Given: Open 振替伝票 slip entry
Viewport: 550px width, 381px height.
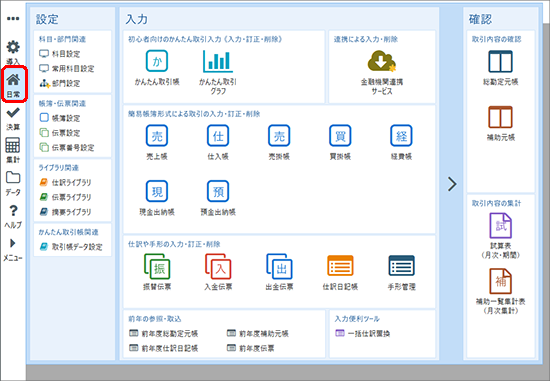Looking at the screenshot, I should (x=157, y=267).
